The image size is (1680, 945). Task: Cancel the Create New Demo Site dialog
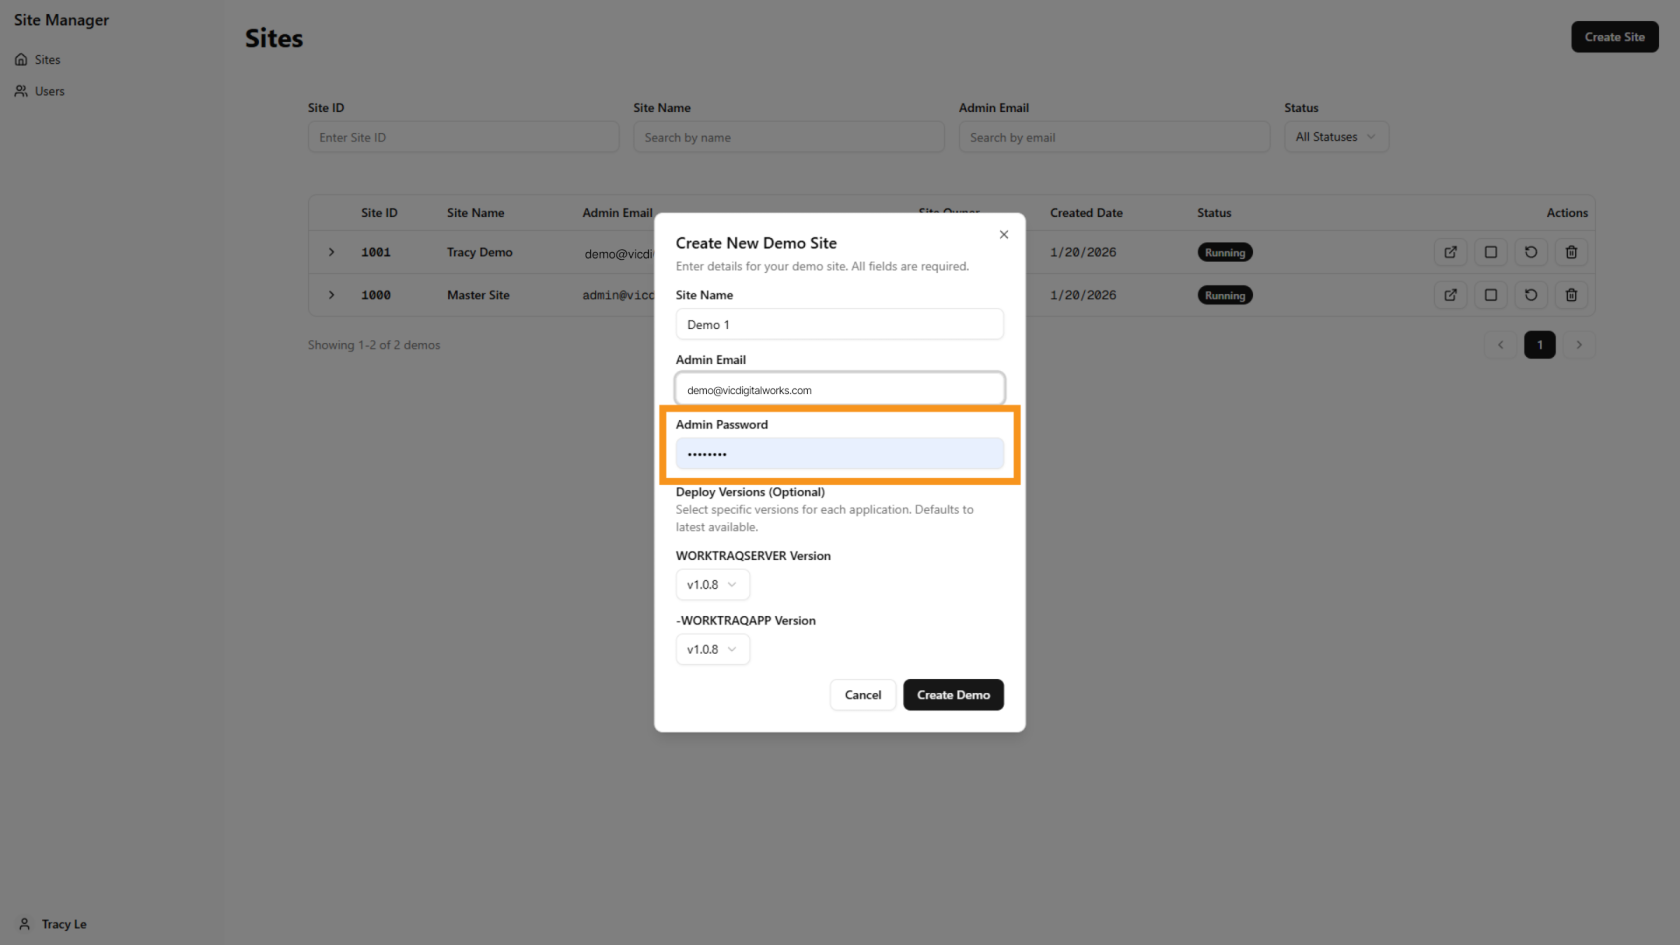tap(862, 694)
